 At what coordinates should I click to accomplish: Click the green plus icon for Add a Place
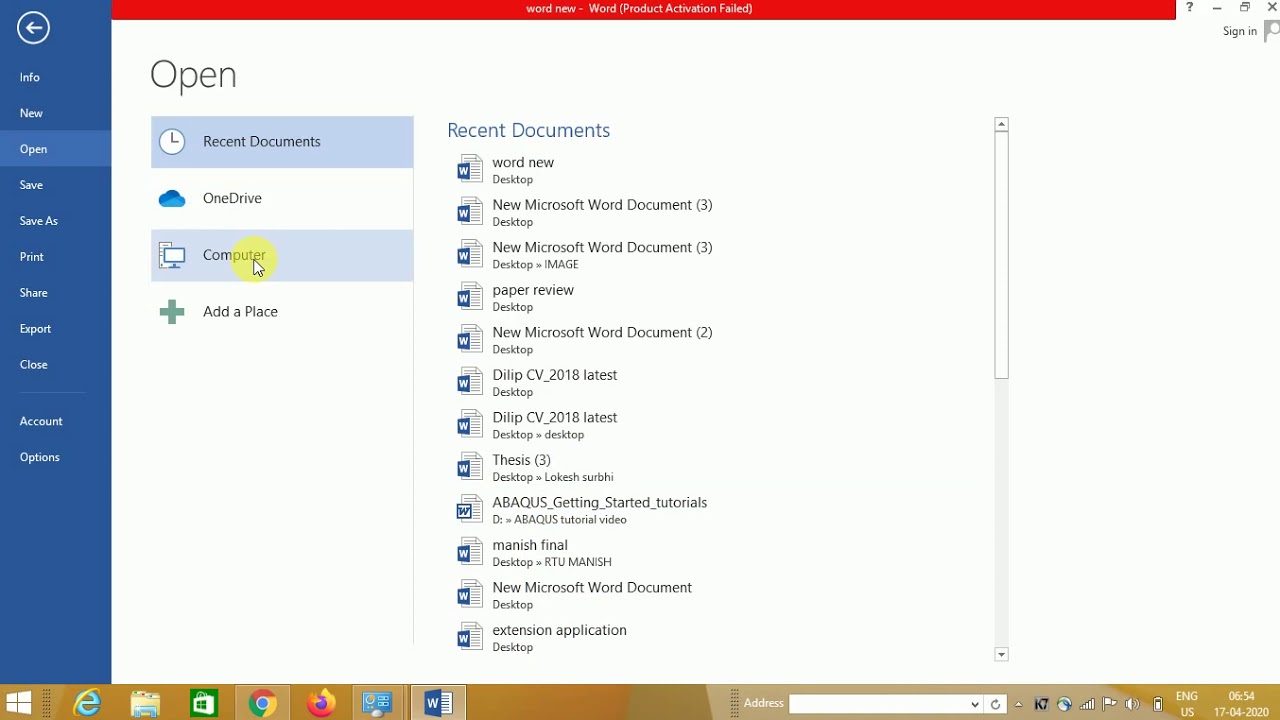172,312
